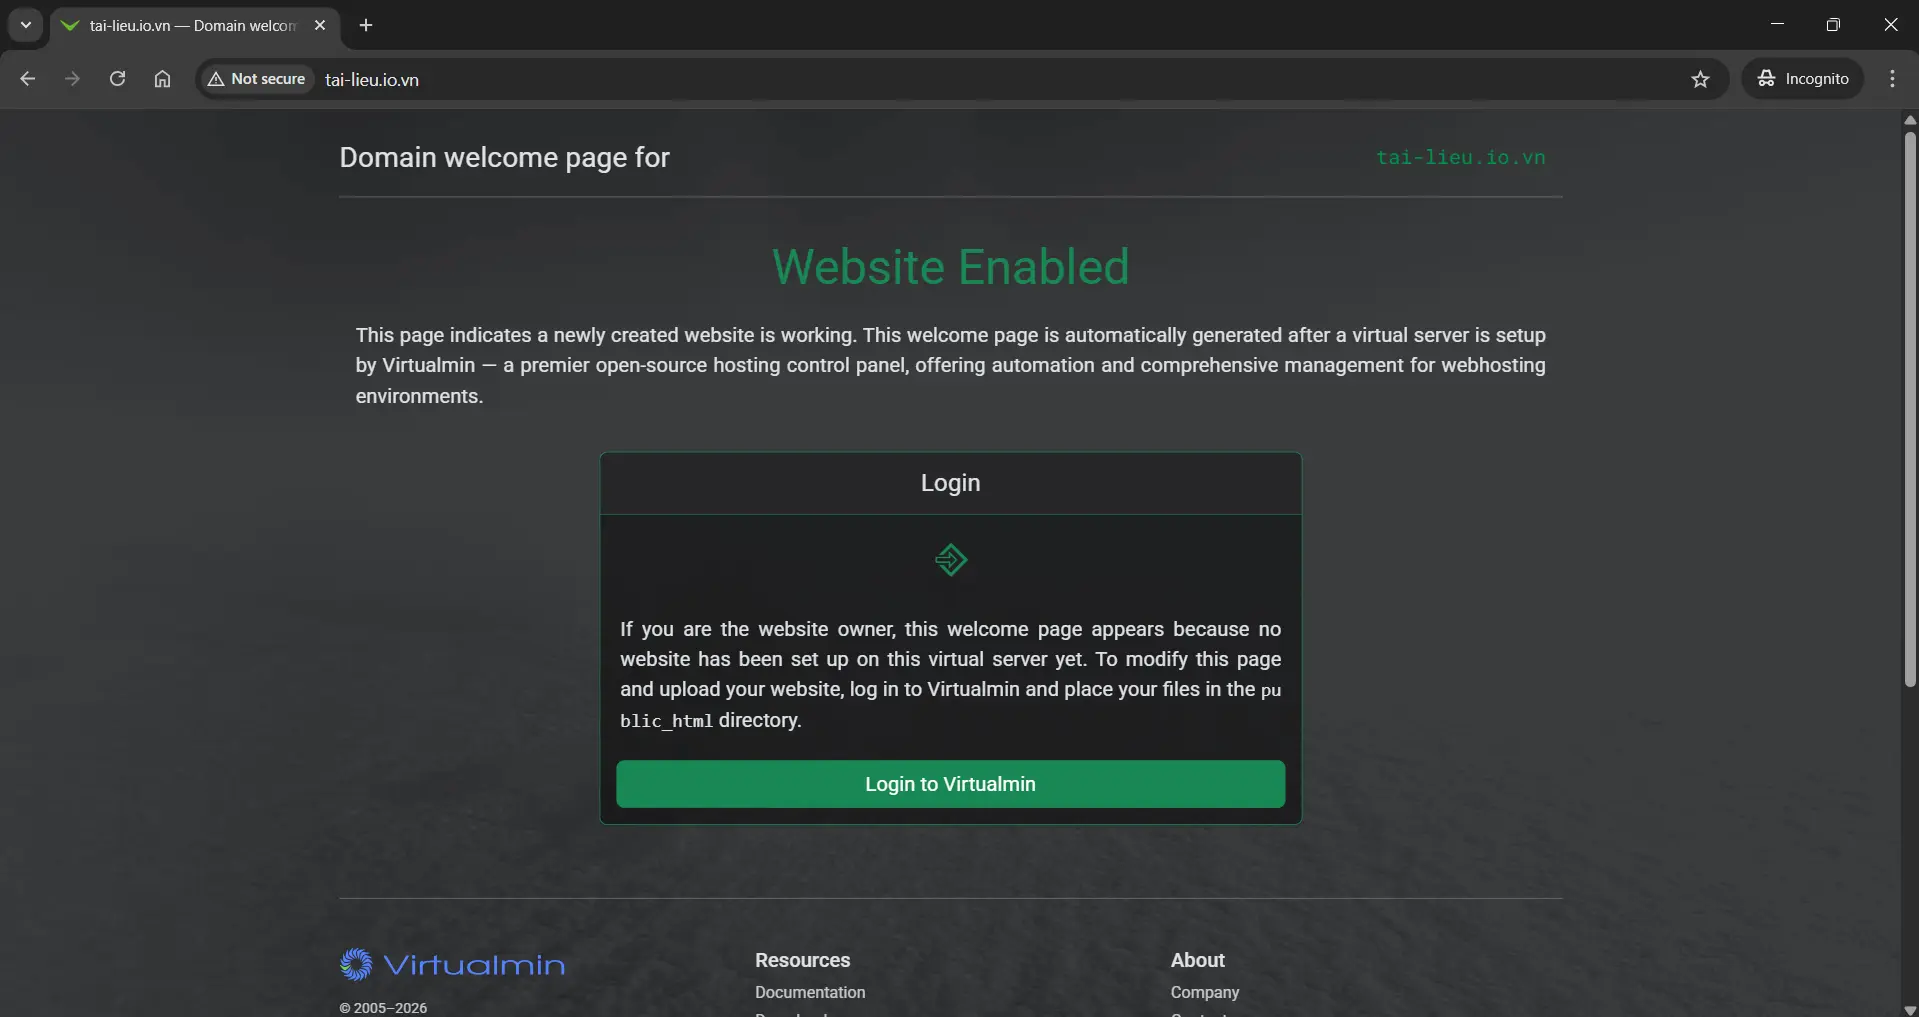Click the forward navigation arrow
This screenshot has width=1919, height=1017.
pos(72,79)
